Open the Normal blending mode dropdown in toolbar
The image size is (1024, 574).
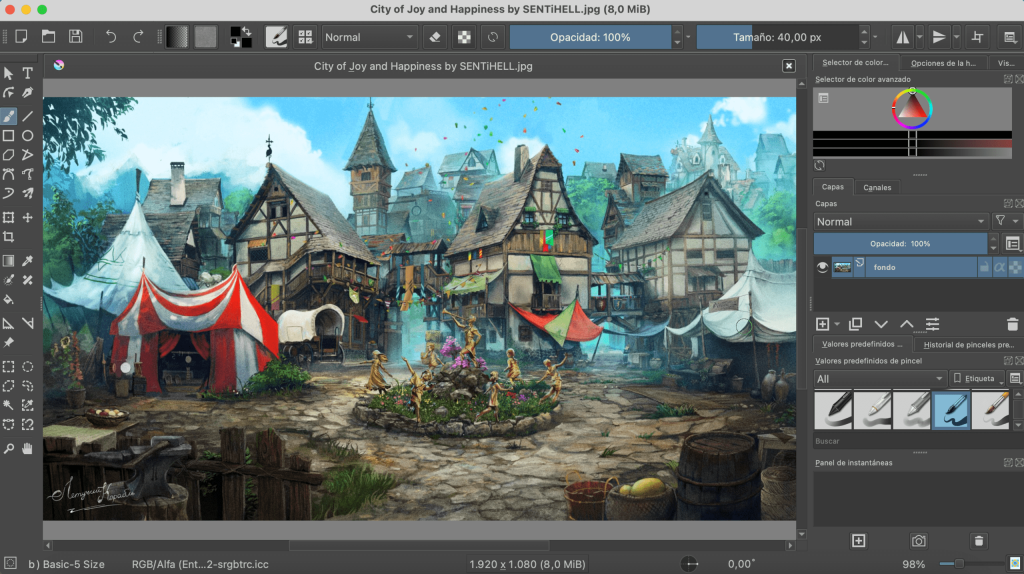tap(368, 37)
